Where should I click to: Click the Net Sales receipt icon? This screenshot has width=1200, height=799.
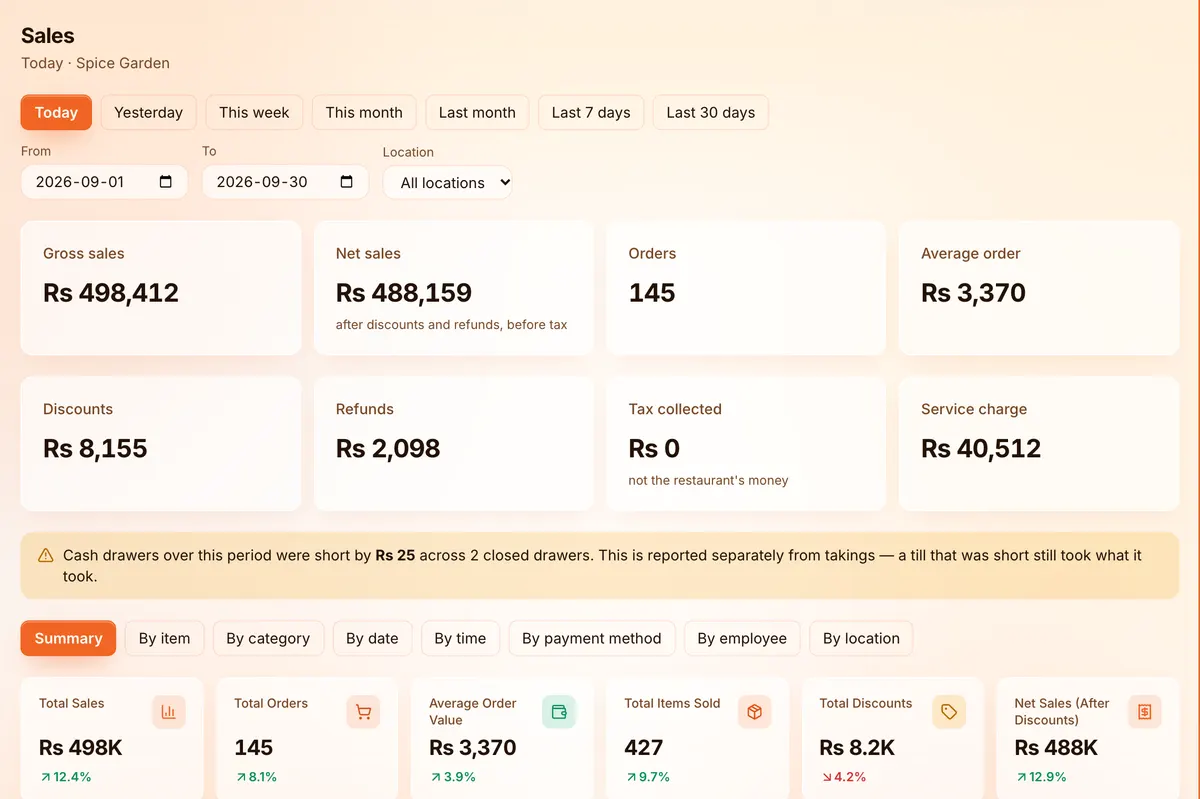tap(1145, 712)
